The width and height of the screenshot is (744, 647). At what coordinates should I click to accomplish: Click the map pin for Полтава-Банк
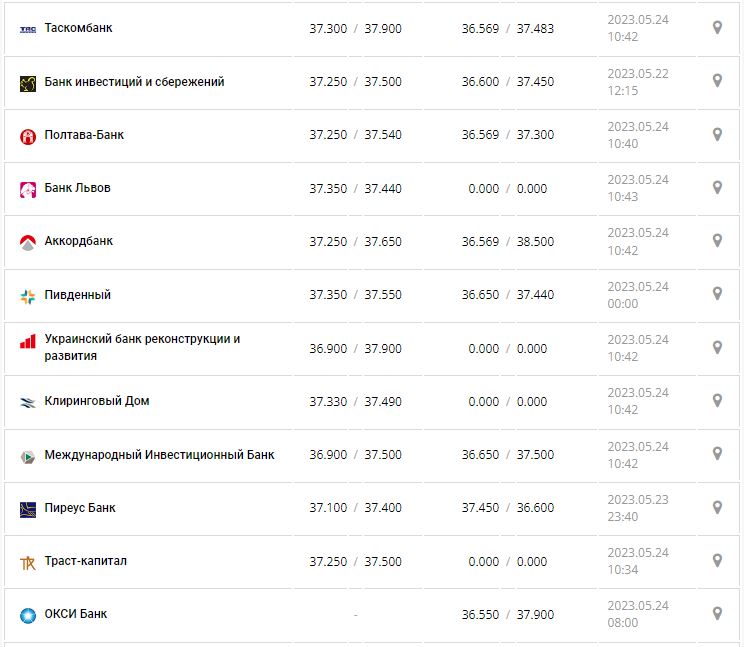click(x=717, y=135)
